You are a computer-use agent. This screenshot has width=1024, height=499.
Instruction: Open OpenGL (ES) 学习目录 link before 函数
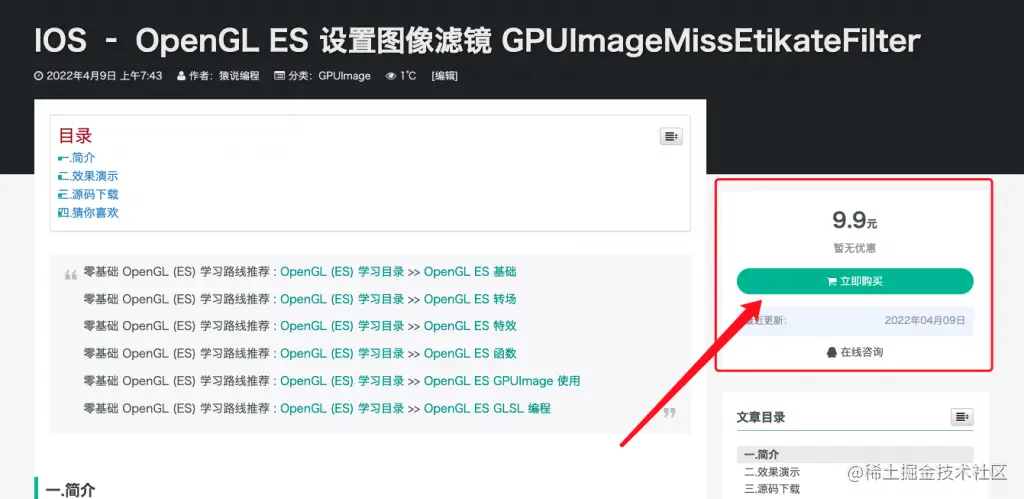click(342, 353)
